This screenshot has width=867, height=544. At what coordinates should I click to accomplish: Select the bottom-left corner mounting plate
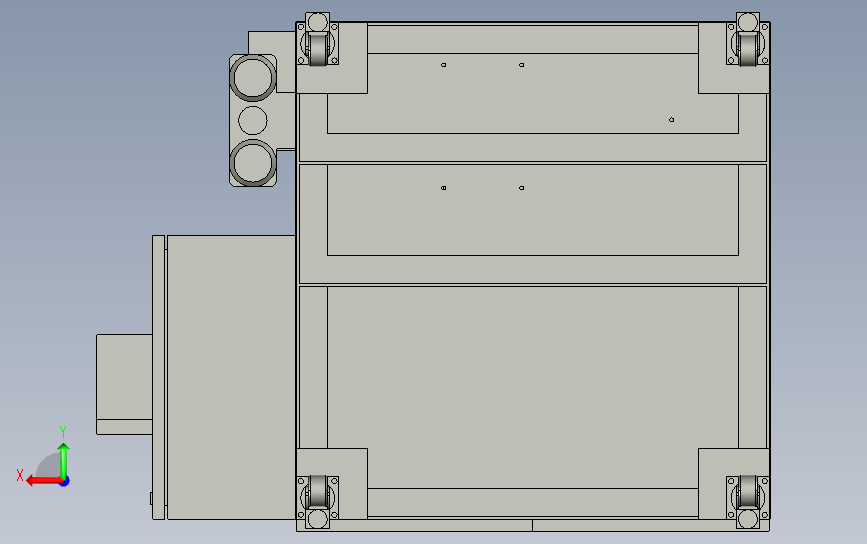pos(351,464)
